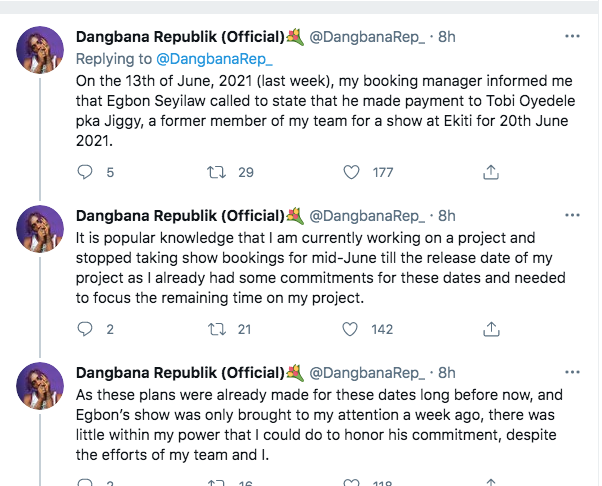Open the second tweet's 8h timestamp

[447, 215]
